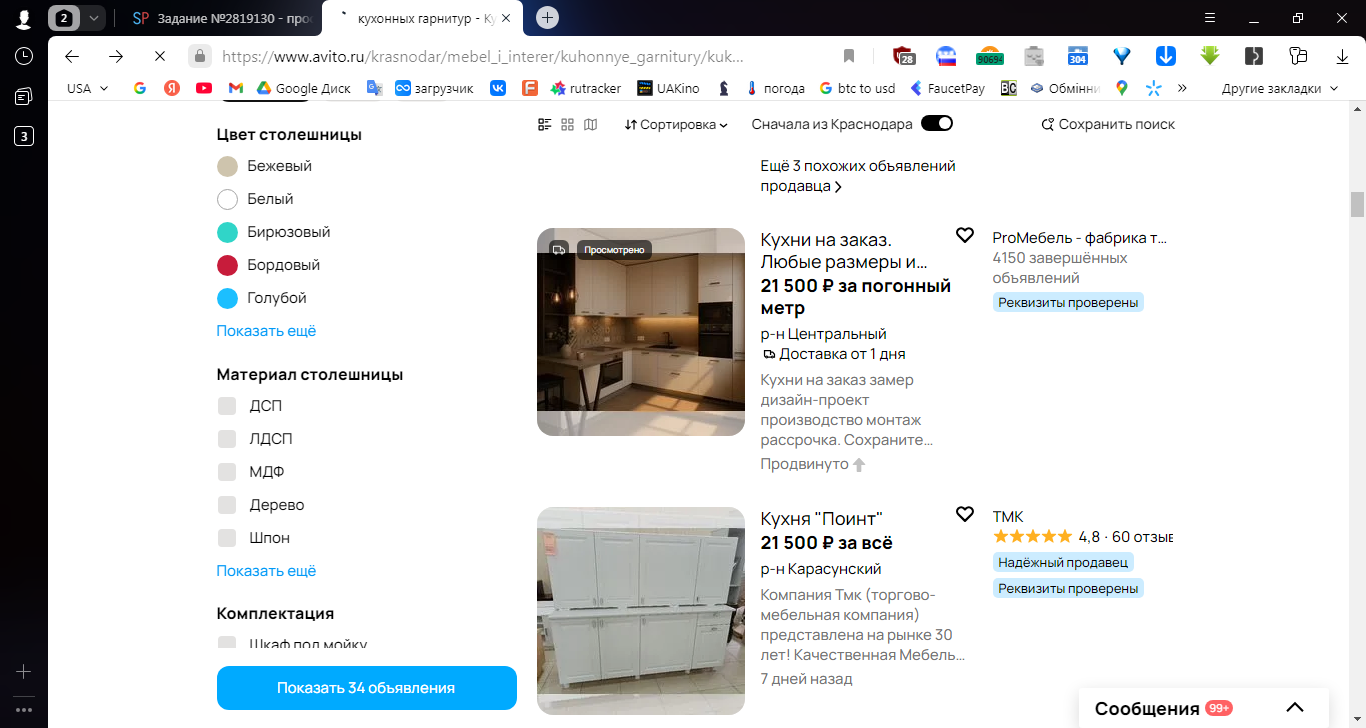Viewport: 1366px width, 728px height.
Task: Open 'Google Диск' bookmark
Action: point(304,88)
